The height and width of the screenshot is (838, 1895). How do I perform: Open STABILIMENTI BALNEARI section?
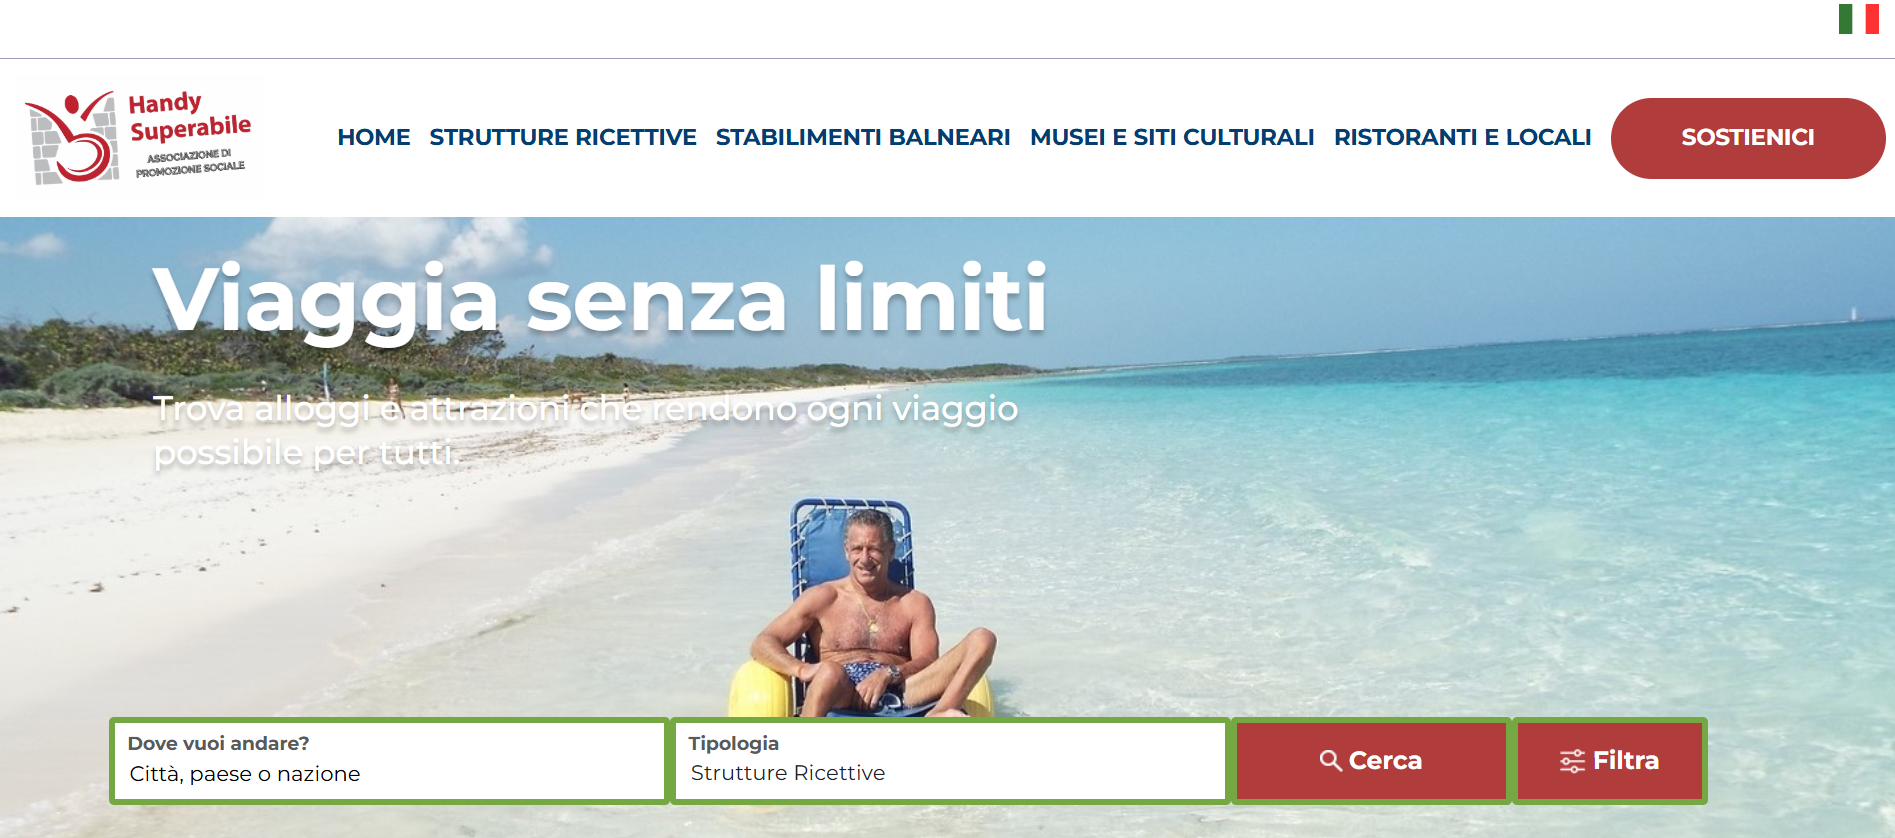[x=863, y=137]
